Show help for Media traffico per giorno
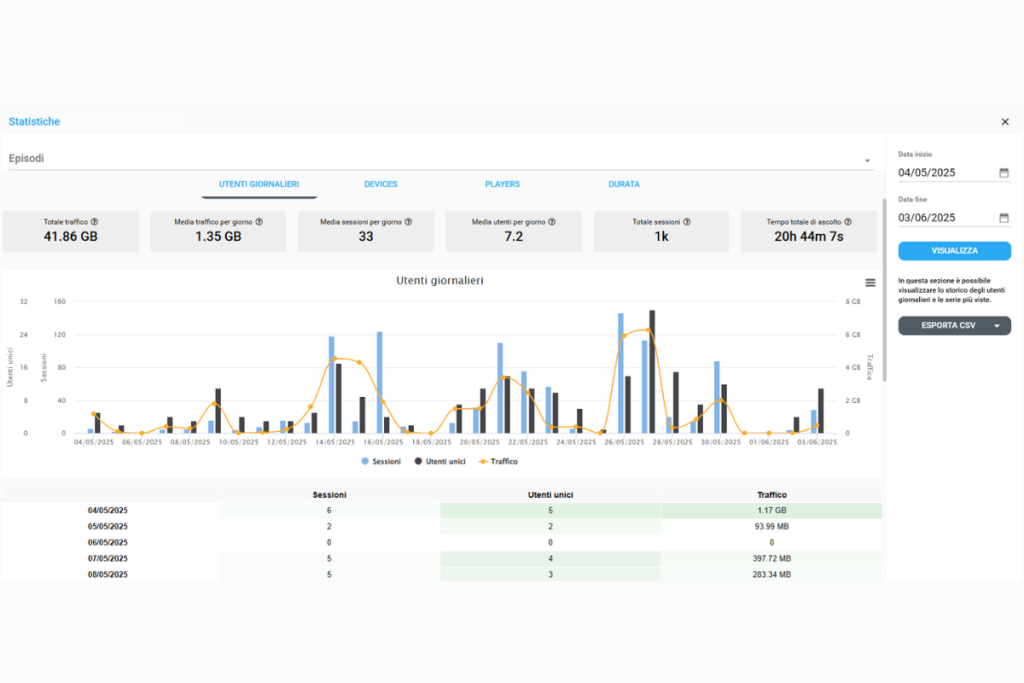1024x683 pixels. coord(259,222)
